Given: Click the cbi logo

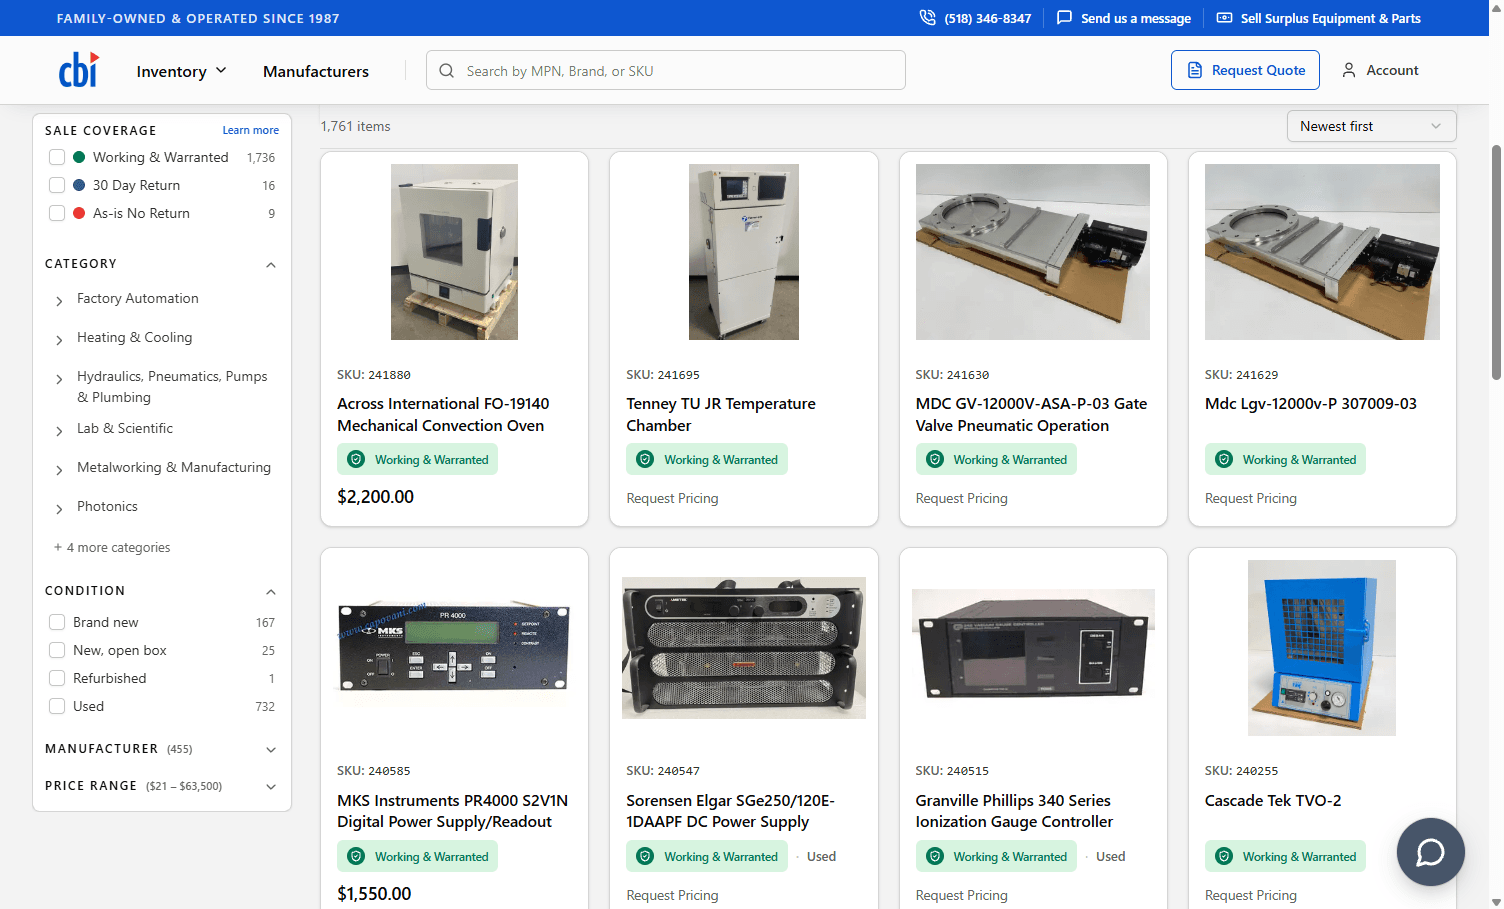Looking at the screenshot, I should 79,70.
